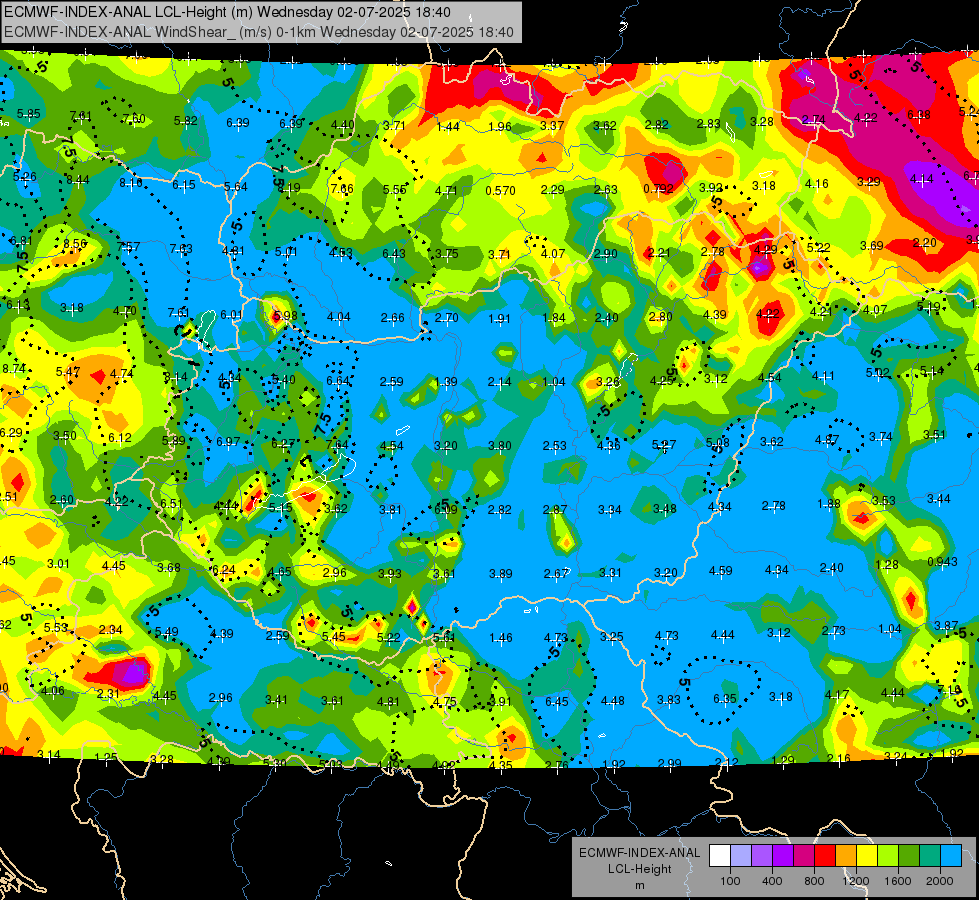The width and height of the screenshot is (979, 900).
Task: Click legend scale label 800
Action: [x=814, y=881]
